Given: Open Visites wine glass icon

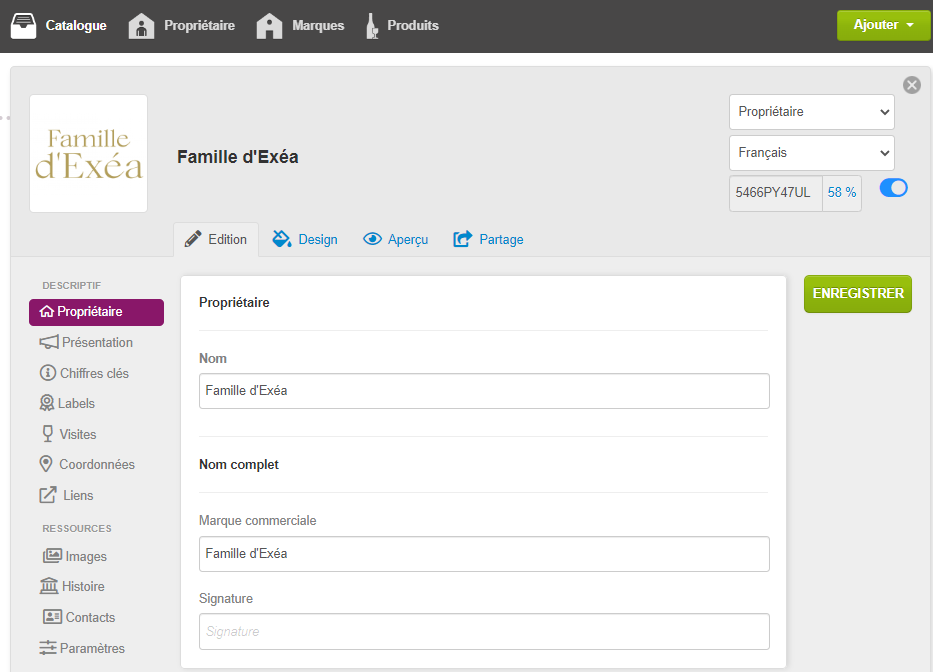Looking at the screenshot, I should (48, 433).
